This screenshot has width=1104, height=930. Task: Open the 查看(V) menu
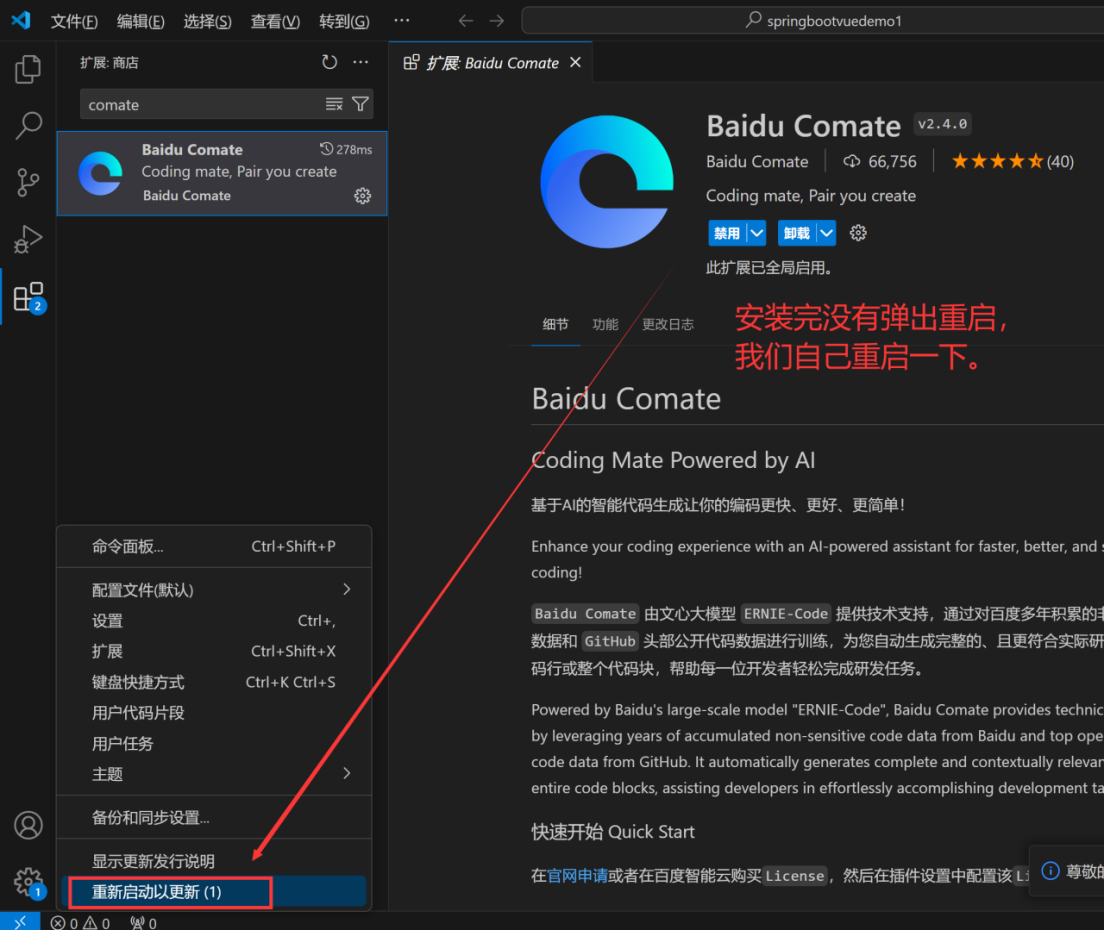pyautogui.click(x=275, y=21)
